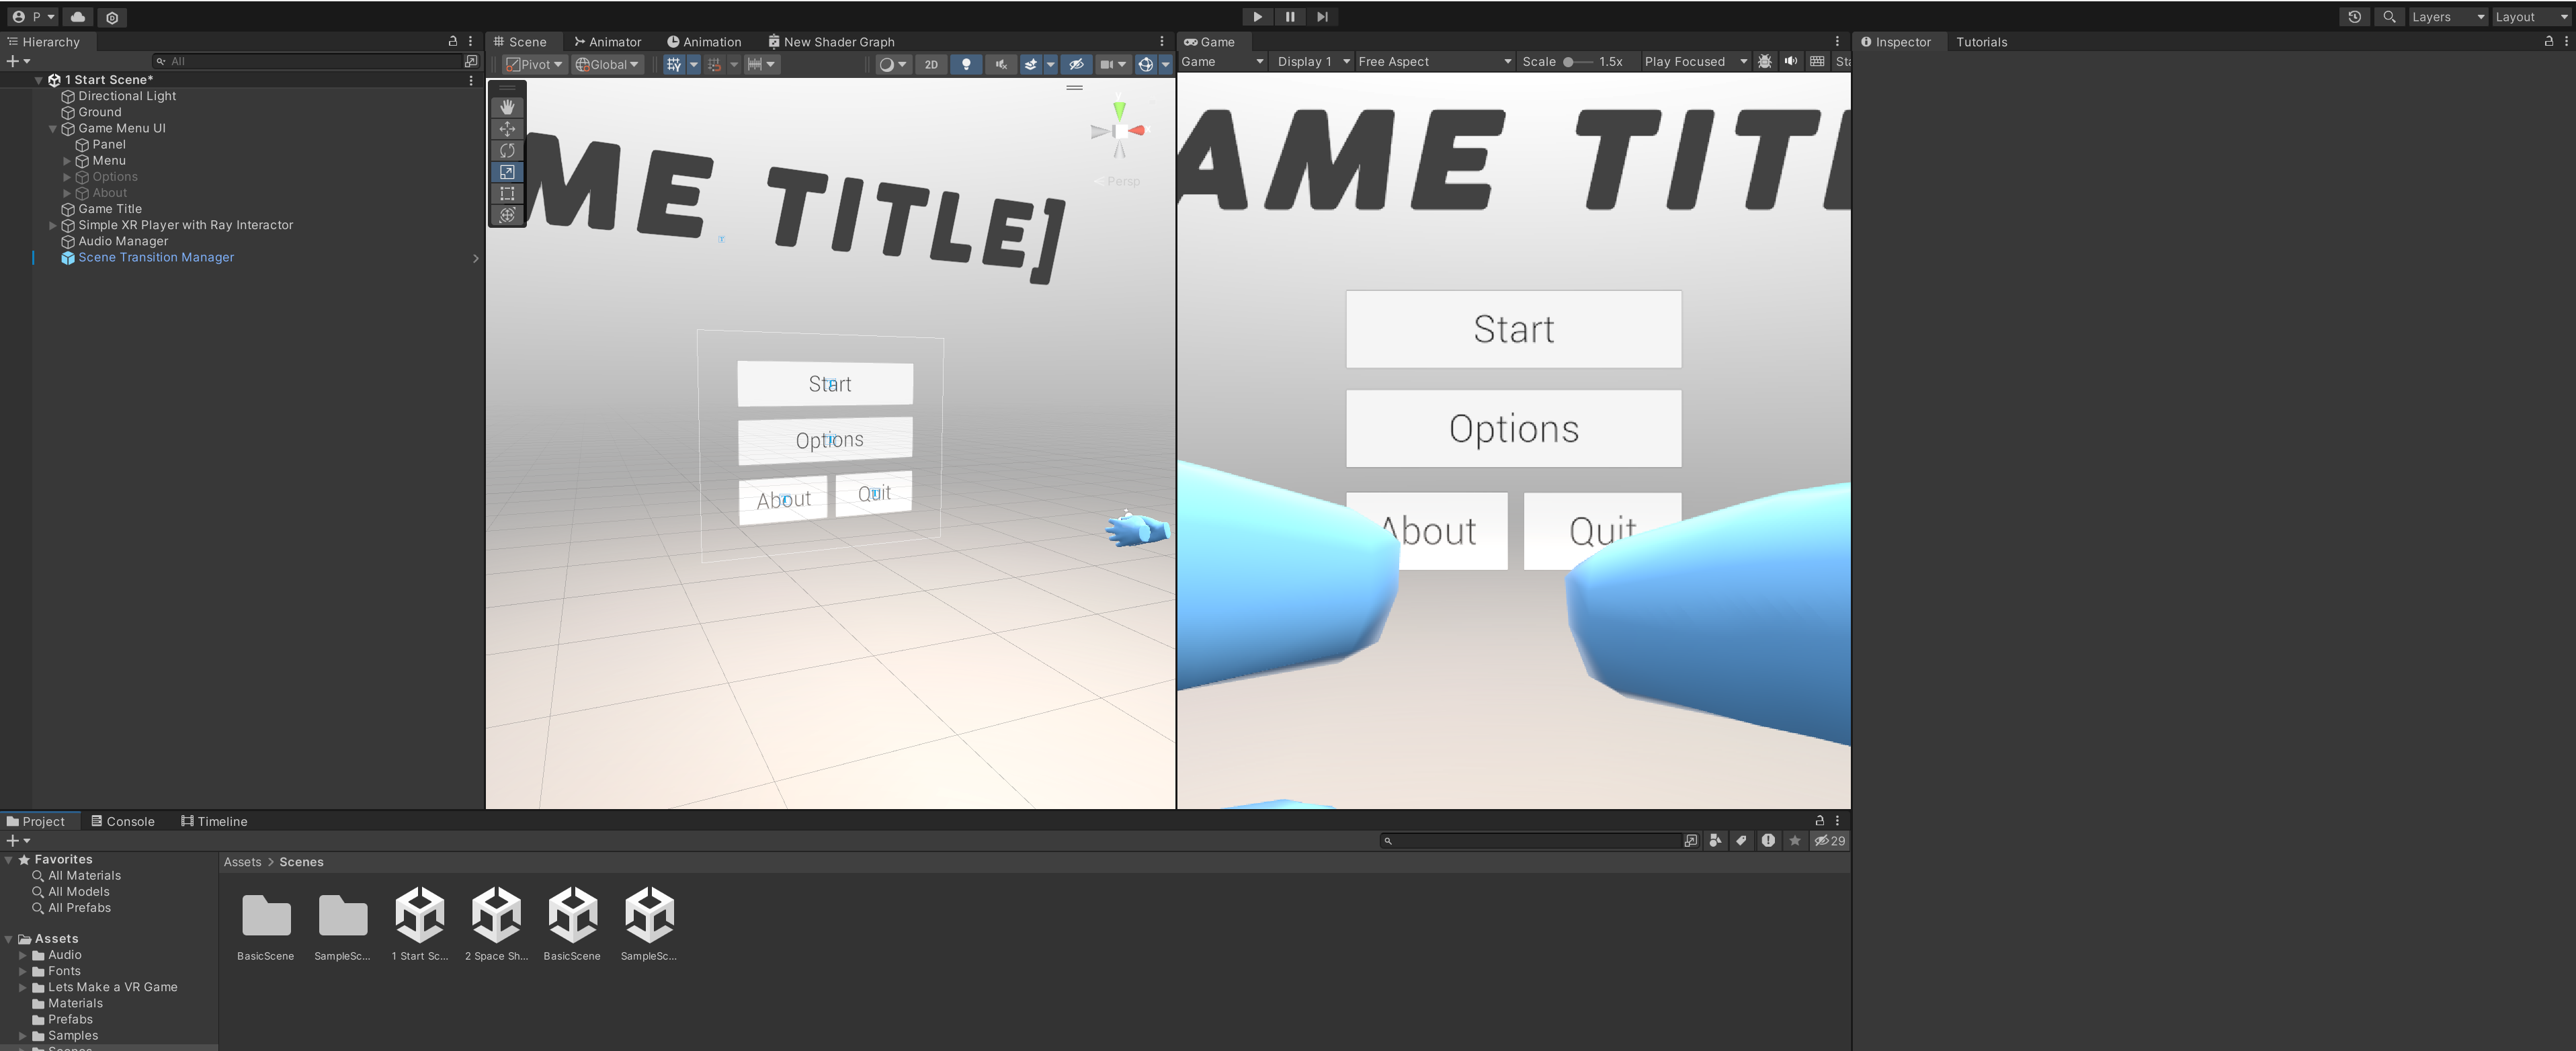Click the Step frame button
This screenshot has width=2576, height=1051.
[1322, 17]
